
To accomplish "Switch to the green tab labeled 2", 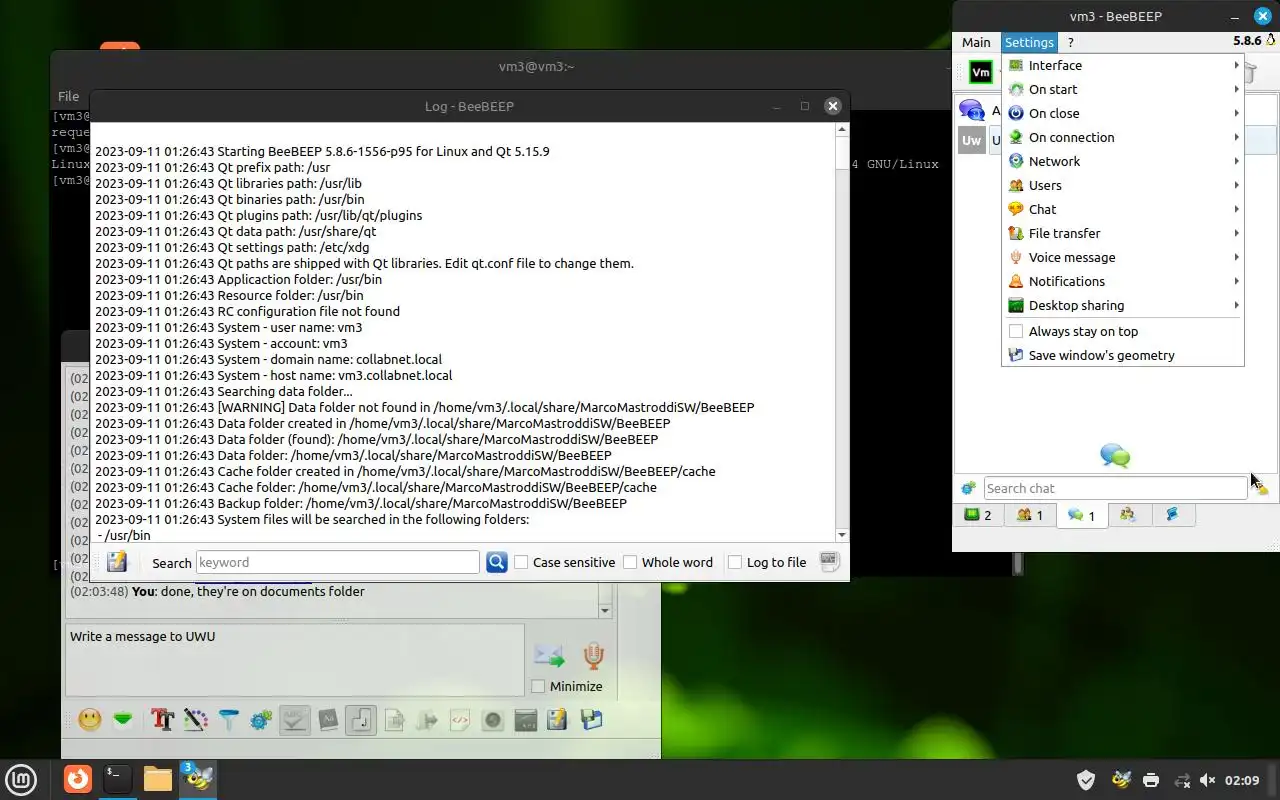I will [978, 515].
